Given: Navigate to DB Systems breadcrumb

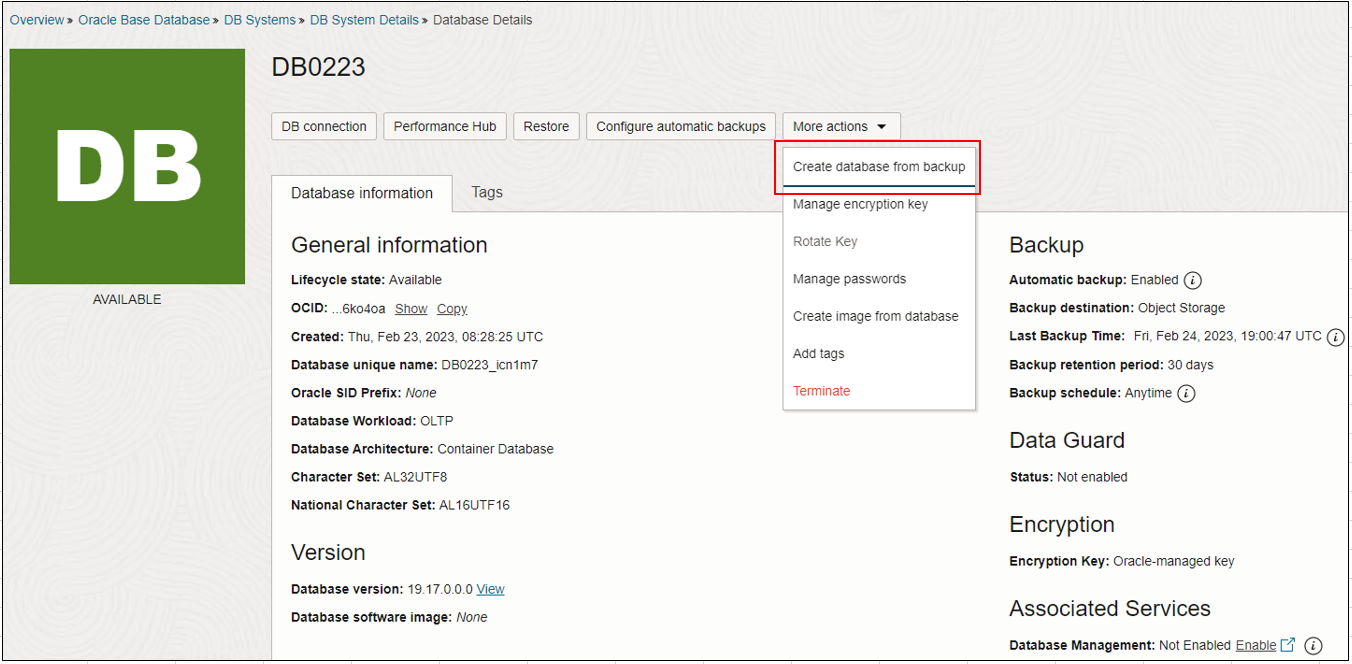Looking at the screenshot, I should click(260, 20).
